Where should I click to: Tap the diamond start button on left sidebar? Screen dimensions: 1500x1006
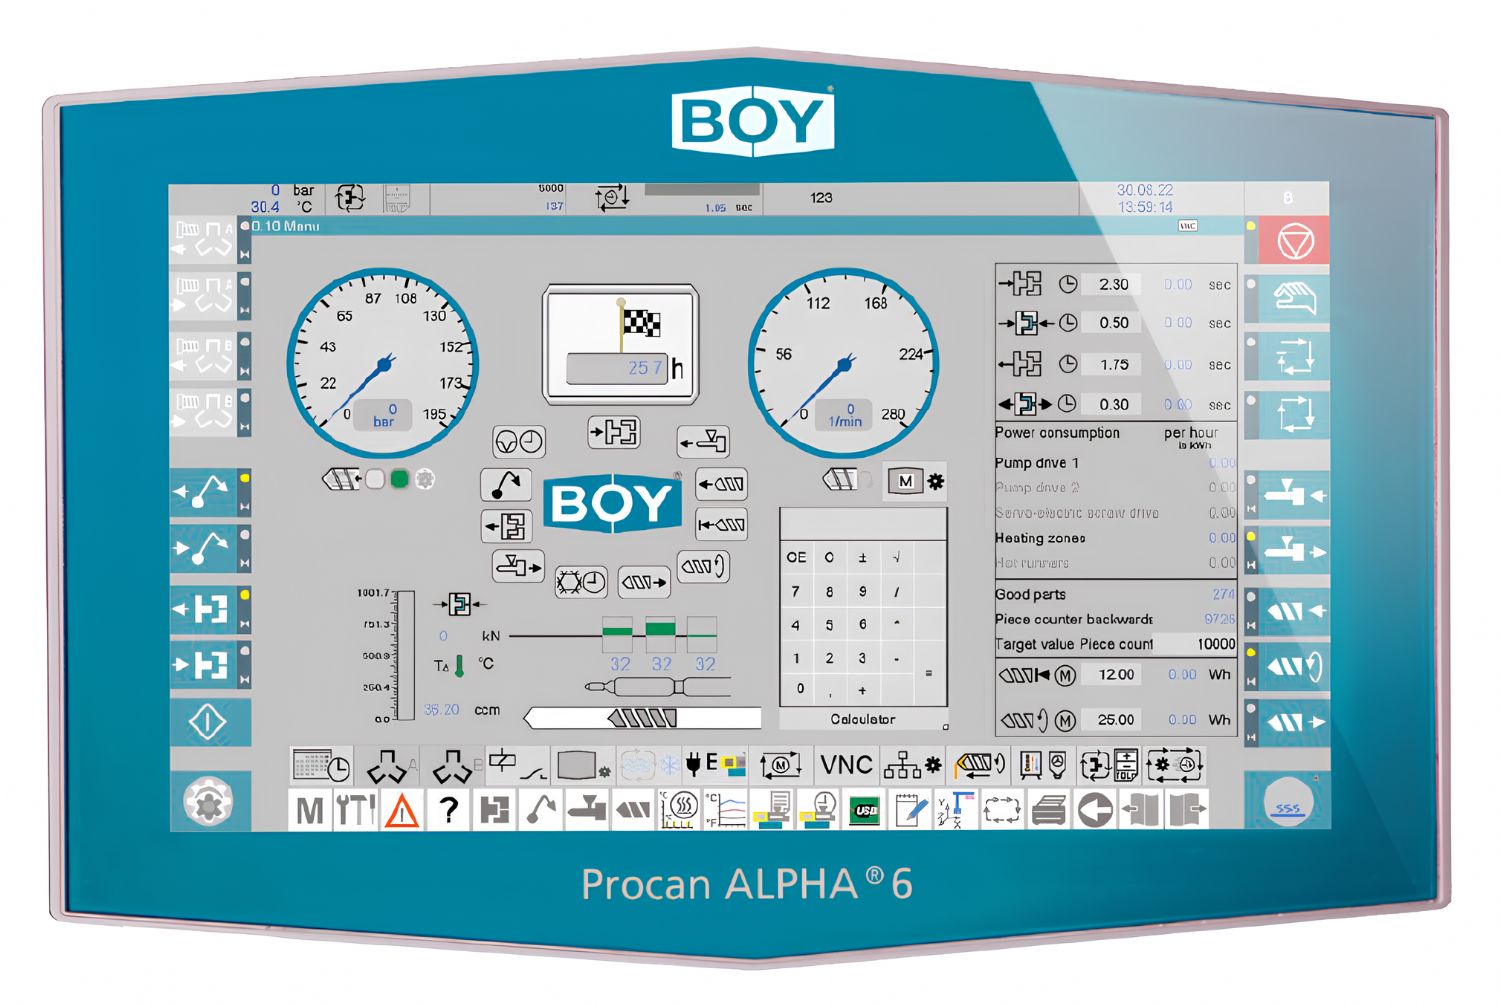208,722
